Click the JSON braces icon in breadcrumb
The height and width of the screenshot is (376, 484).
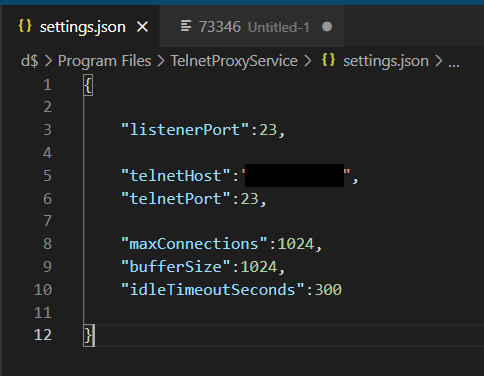[328, 60]
